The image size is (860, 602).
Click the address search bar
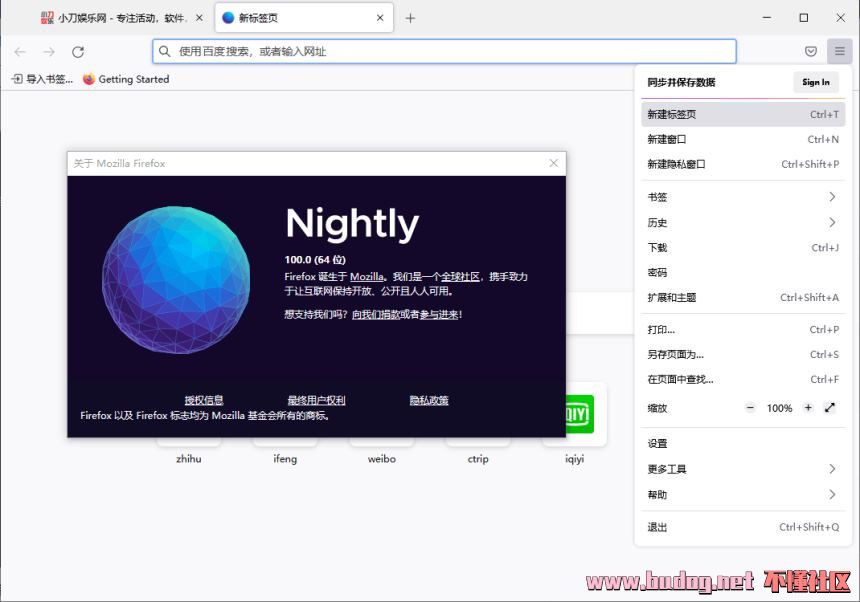point(445,52)
